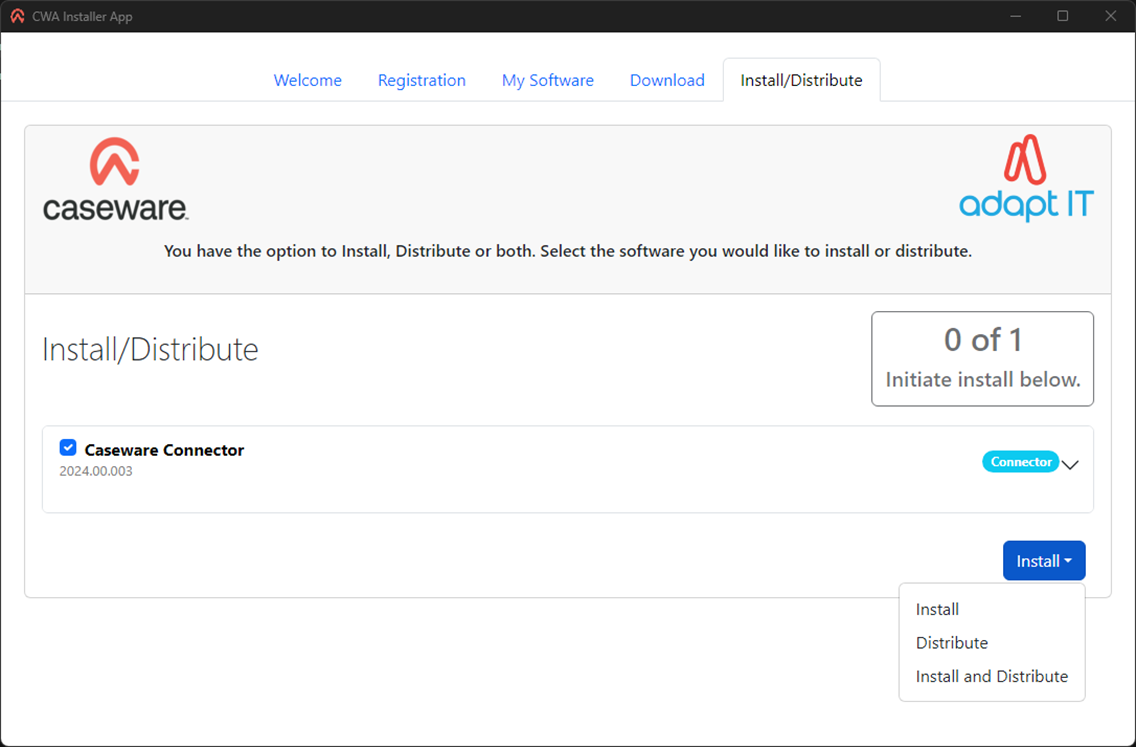Click version number 2024.00.003
1136x747 pixels.
click(x=96, y=471)
